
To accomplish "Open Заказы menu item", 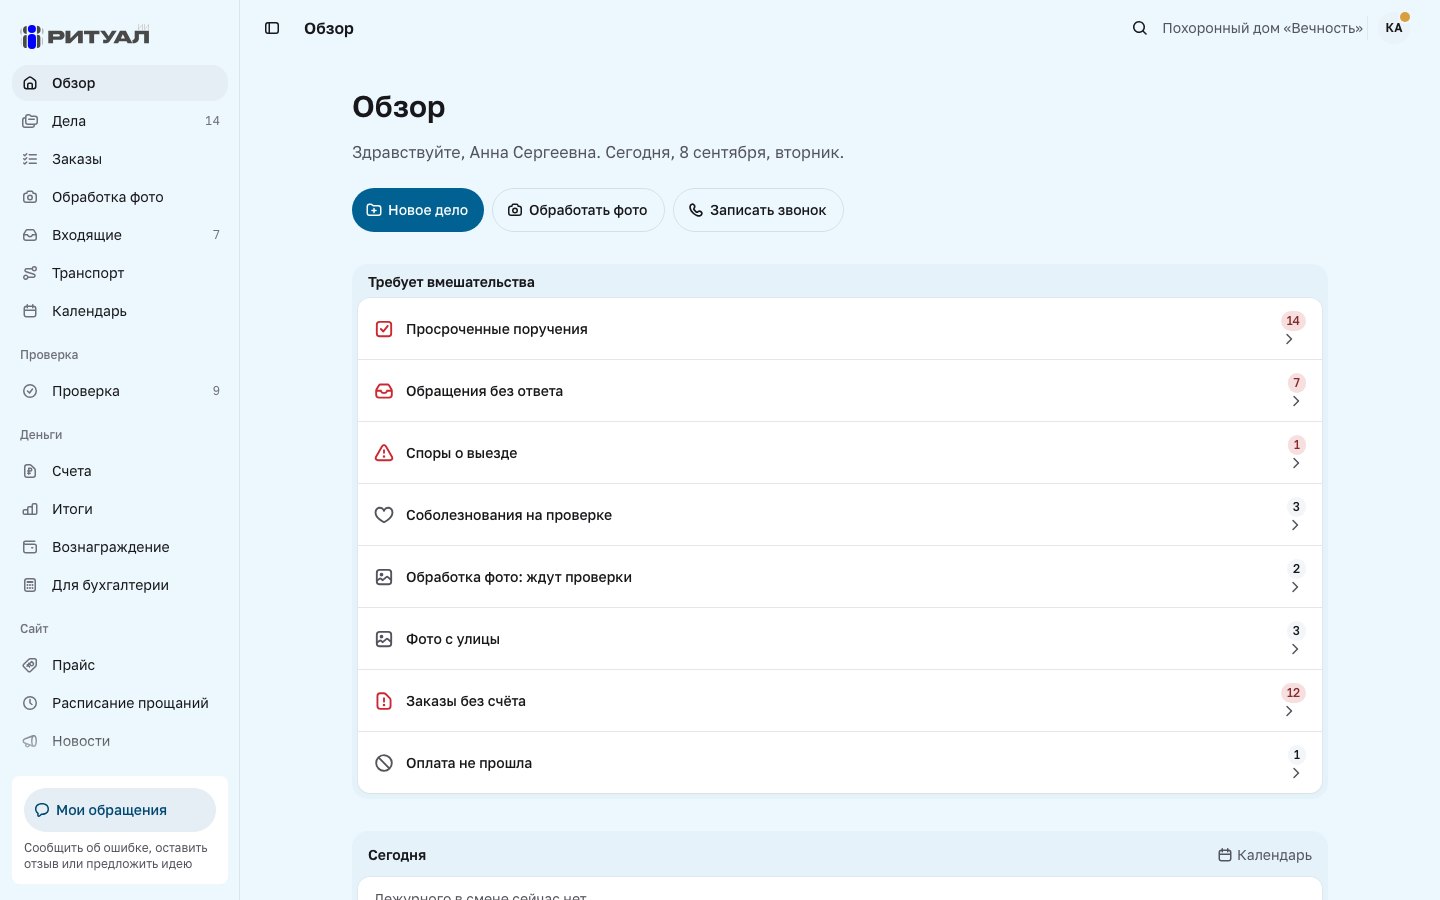I will tap(120, 159).
